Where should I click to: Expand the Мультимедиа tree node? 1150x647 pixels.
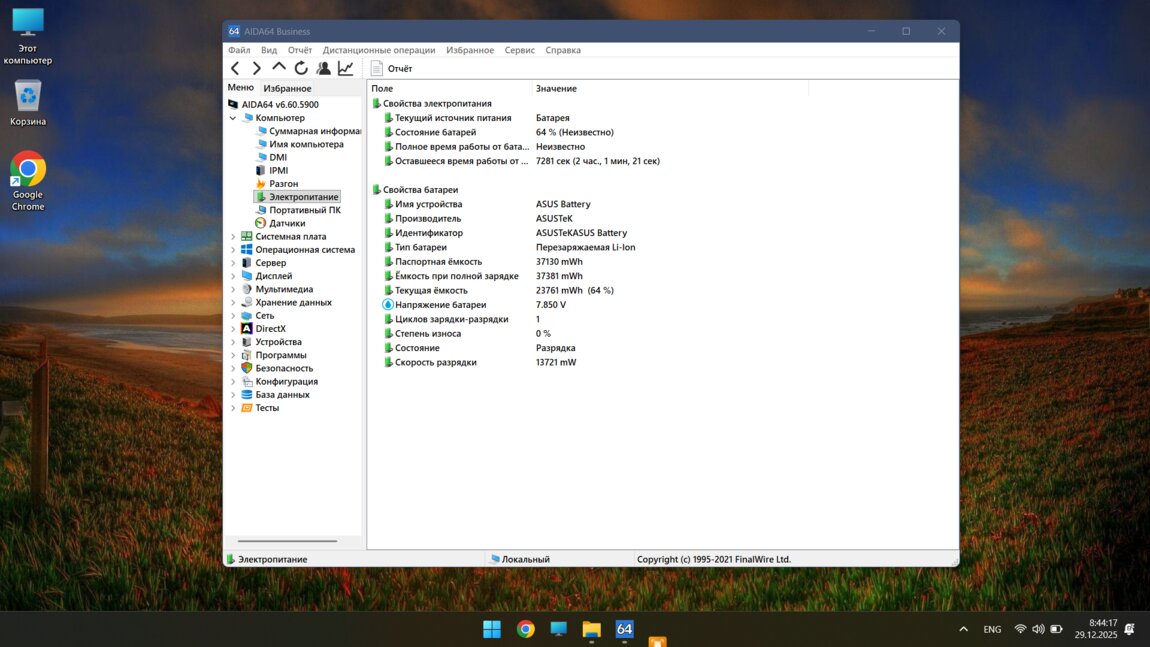pos(233,289)
